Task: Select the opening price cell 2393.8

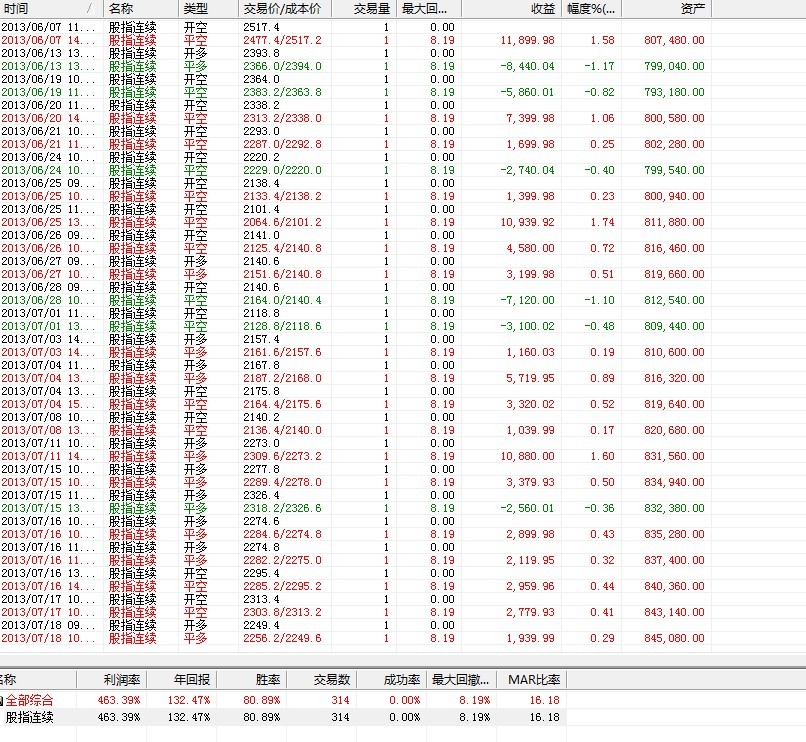Action: (261, 53)
